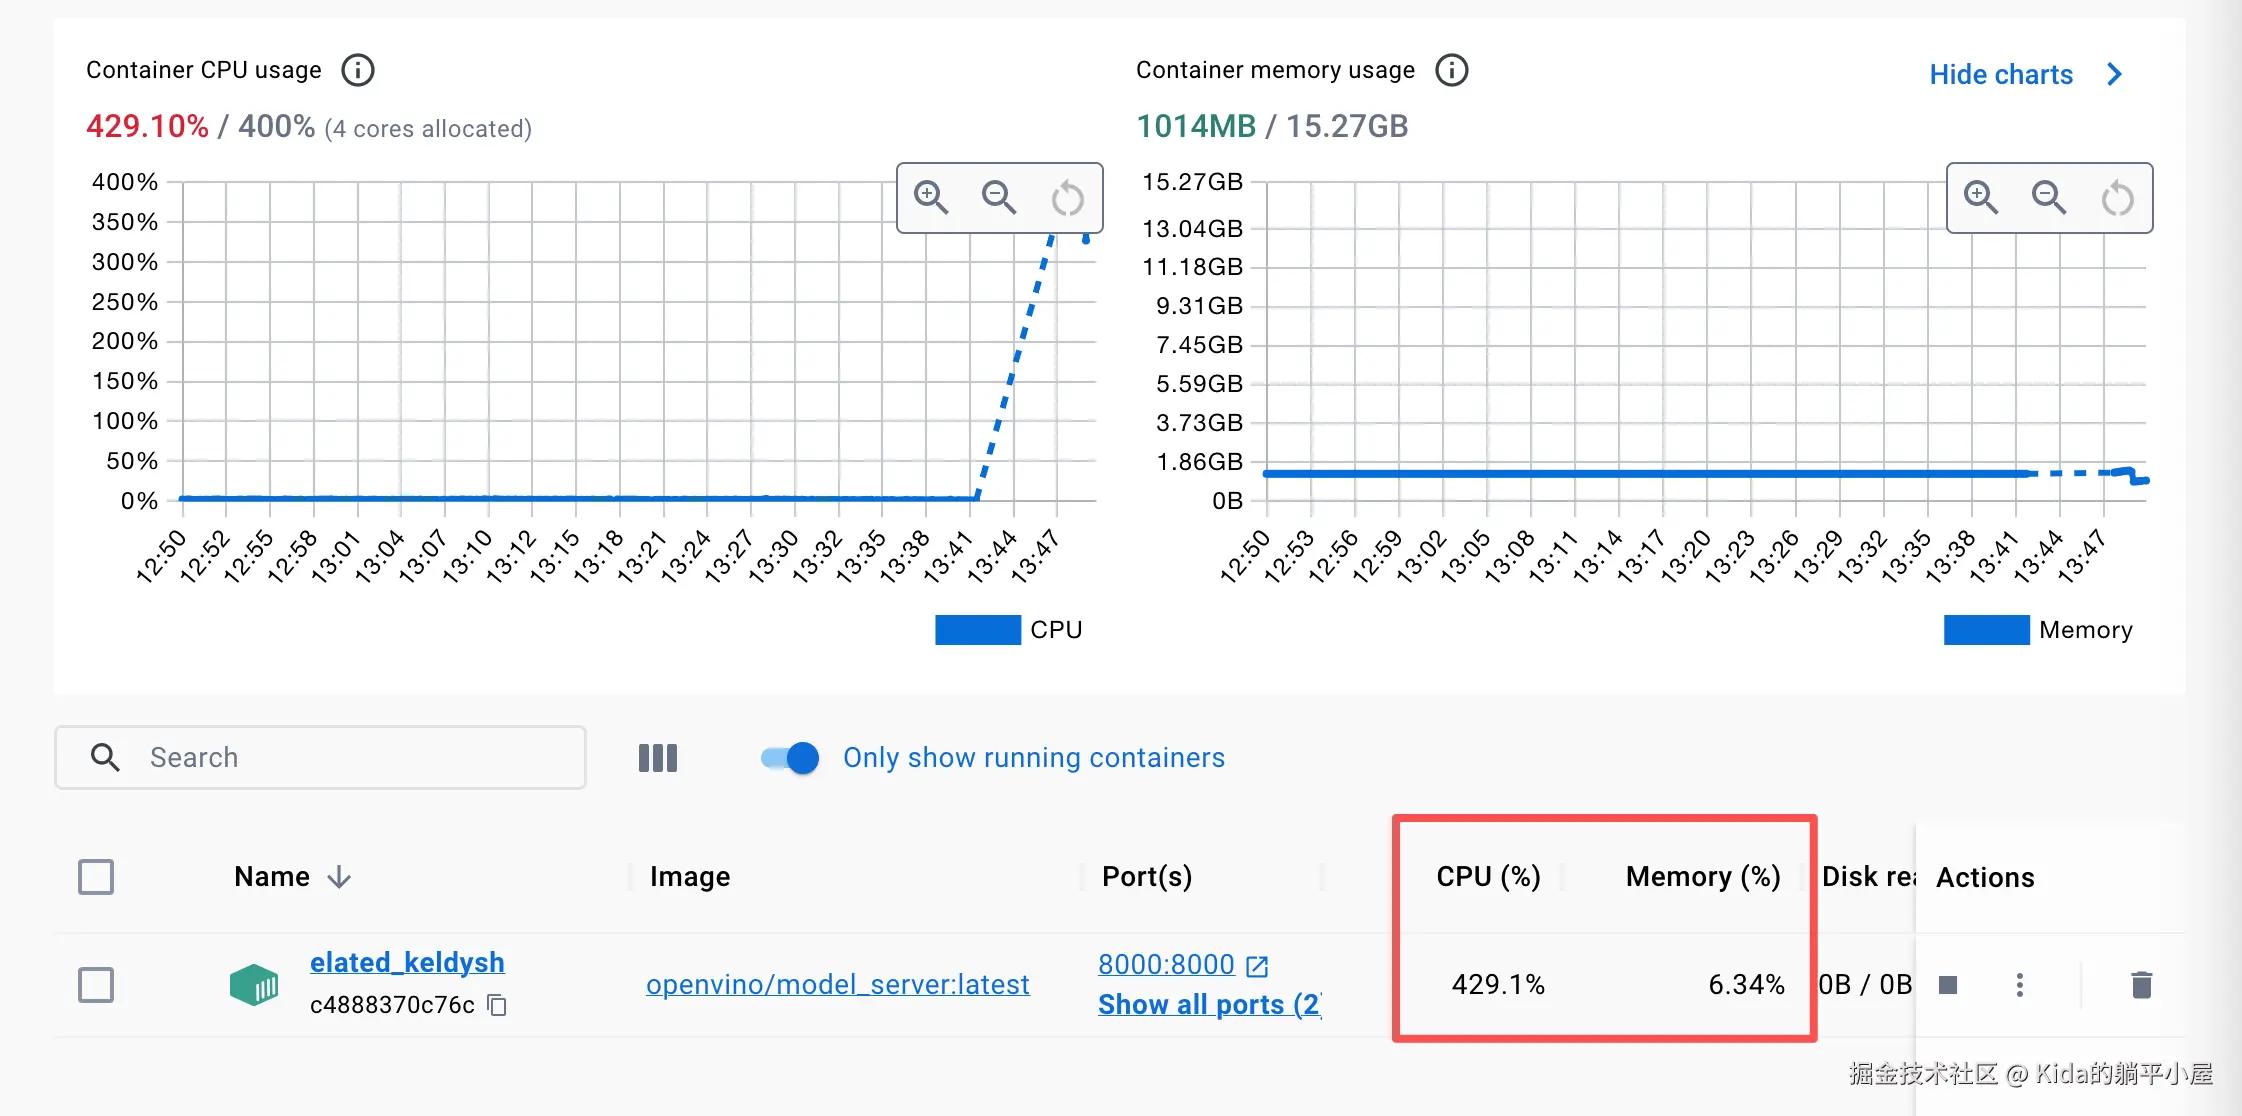Screen dimensions: 2242x1116
Task: Check the select-all containers checkbox
Action: click(x=96, y=877)
